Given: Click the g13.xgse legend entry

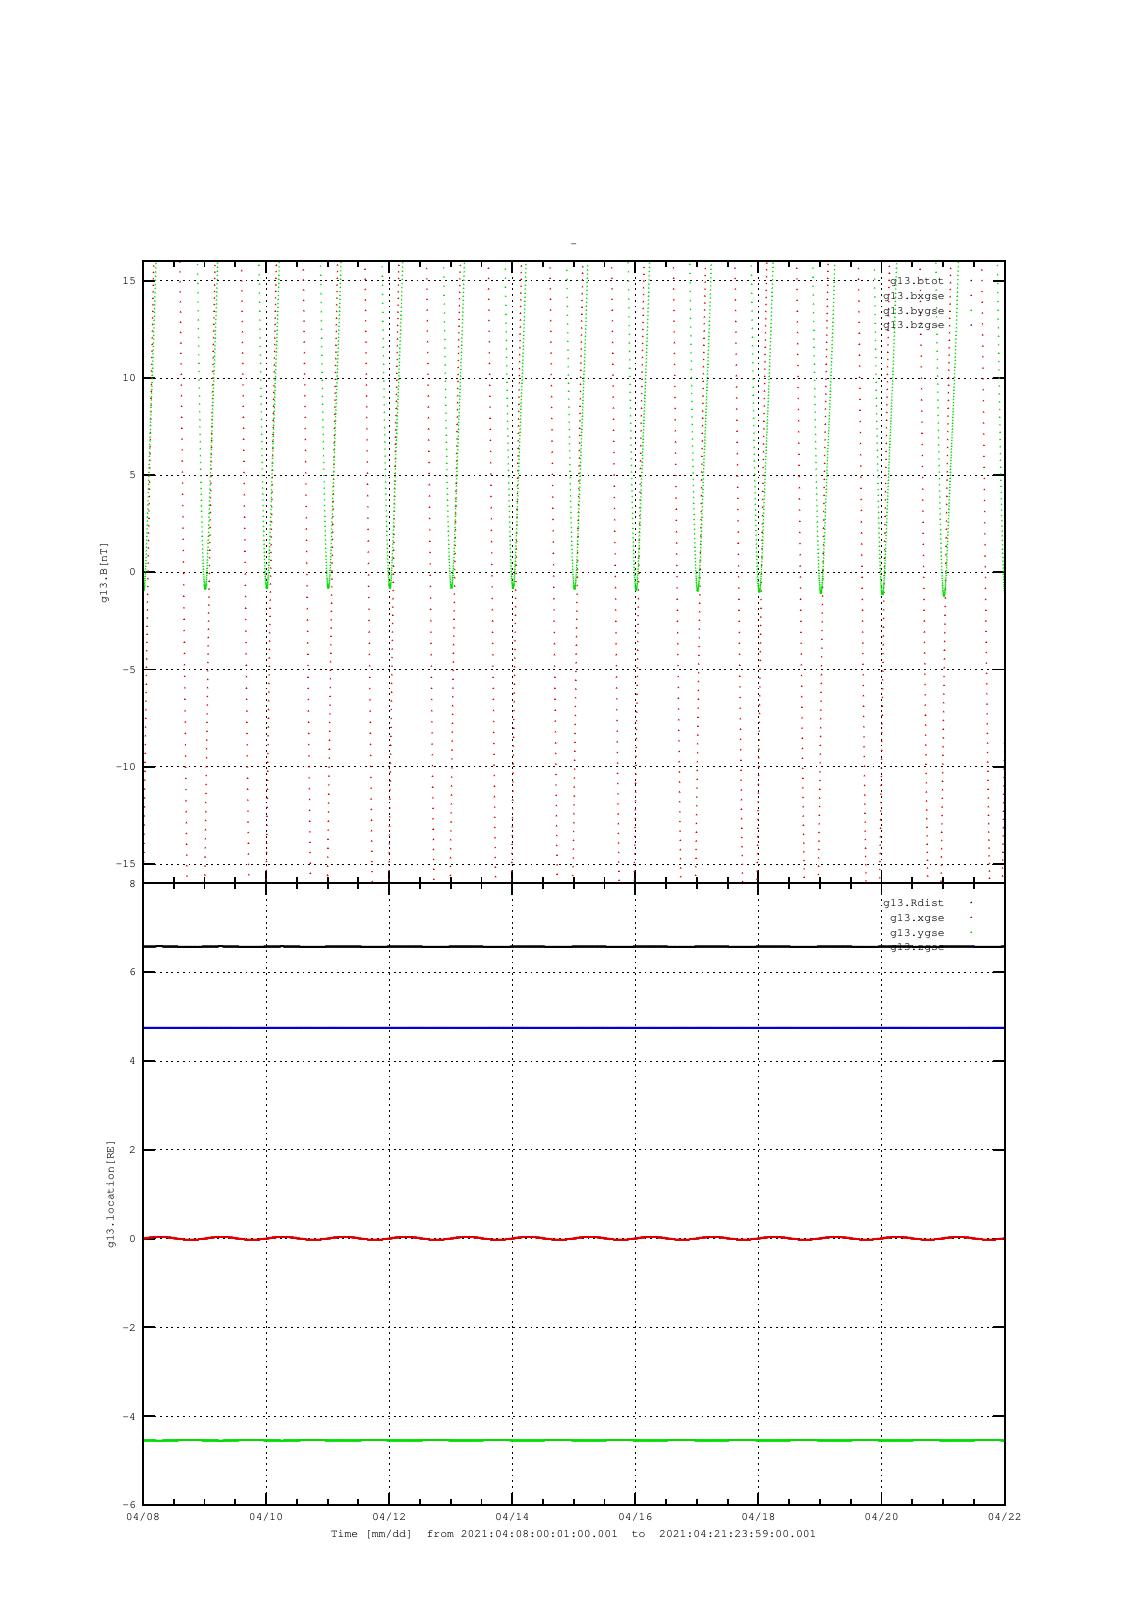Looking at the screenshot, I should point(917,918).
